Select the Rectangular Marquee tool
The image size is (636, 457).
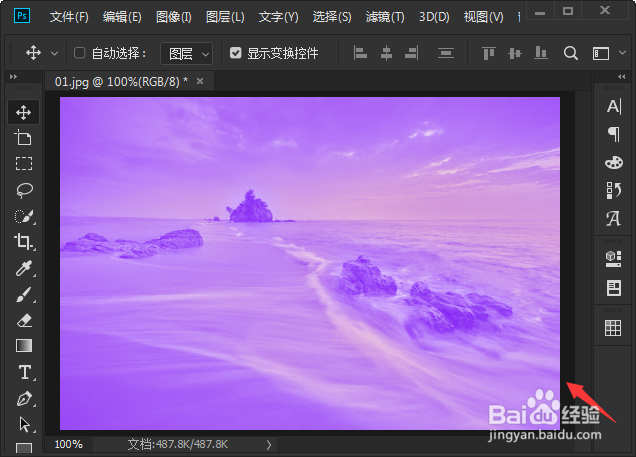pos(24,163)
